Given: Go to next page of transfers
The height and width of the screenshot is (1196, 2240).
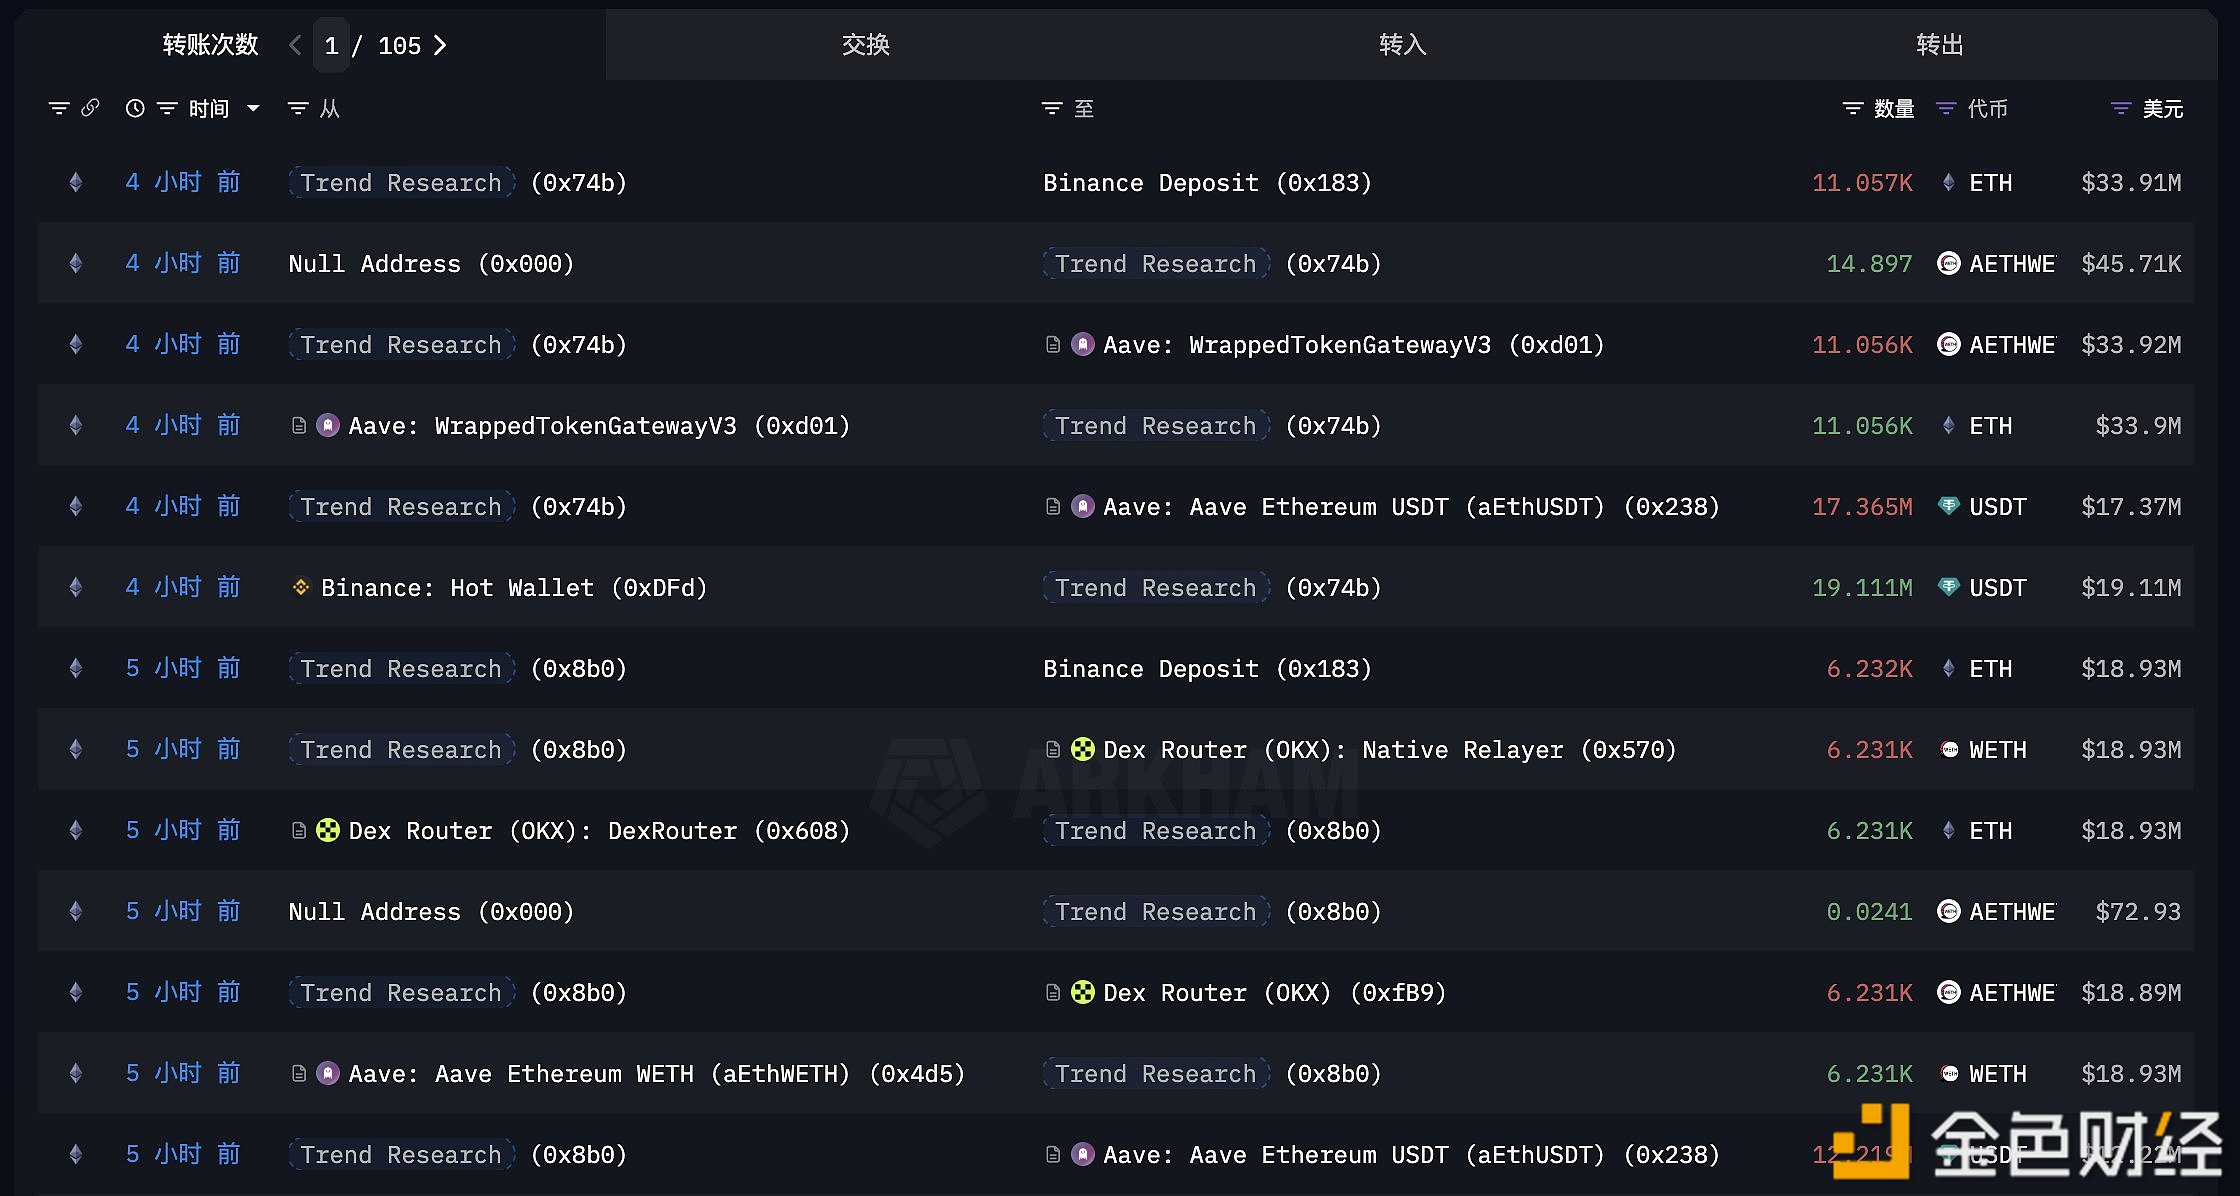Looking at the screenshot, I should (x=440, y=45).
